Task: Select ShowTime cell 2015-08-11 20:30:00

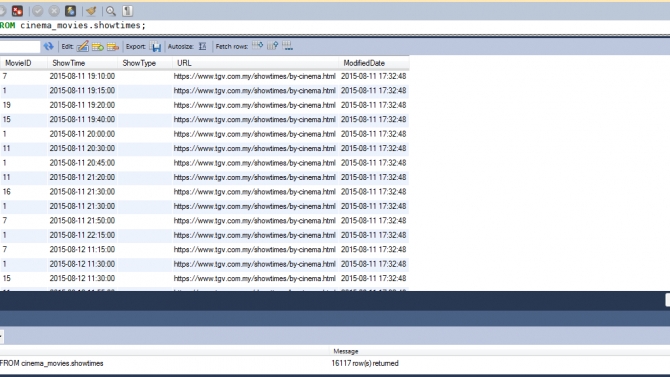Action: [x=82, y=148]
